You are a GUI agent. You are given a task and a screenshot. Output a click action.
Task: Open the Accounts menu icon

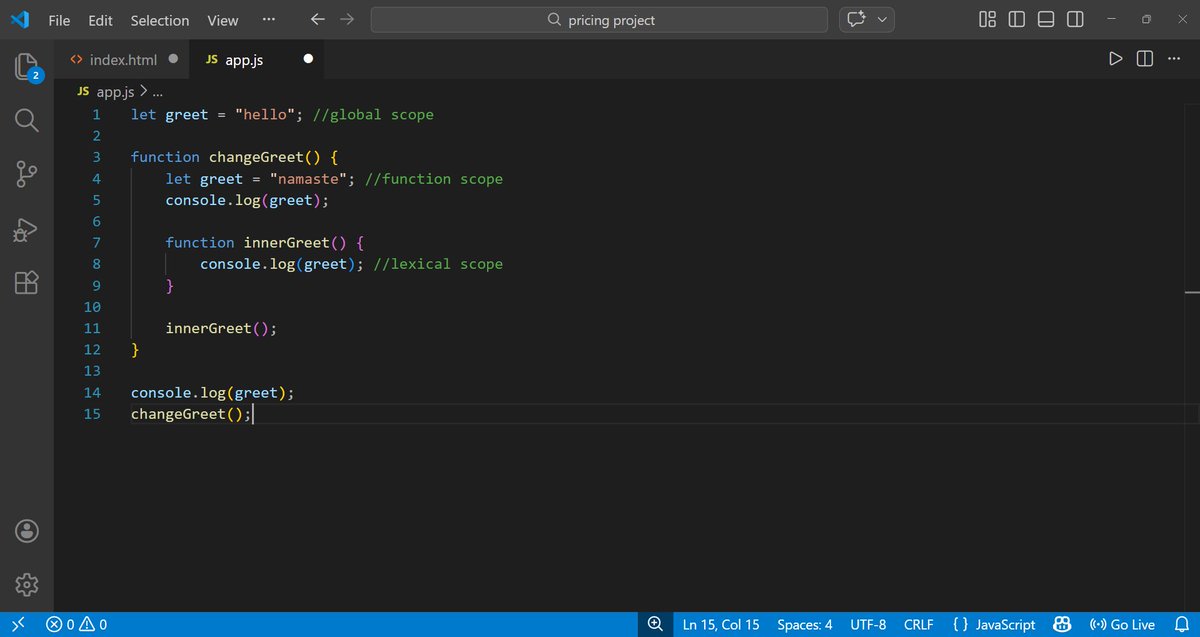point(26,531)
